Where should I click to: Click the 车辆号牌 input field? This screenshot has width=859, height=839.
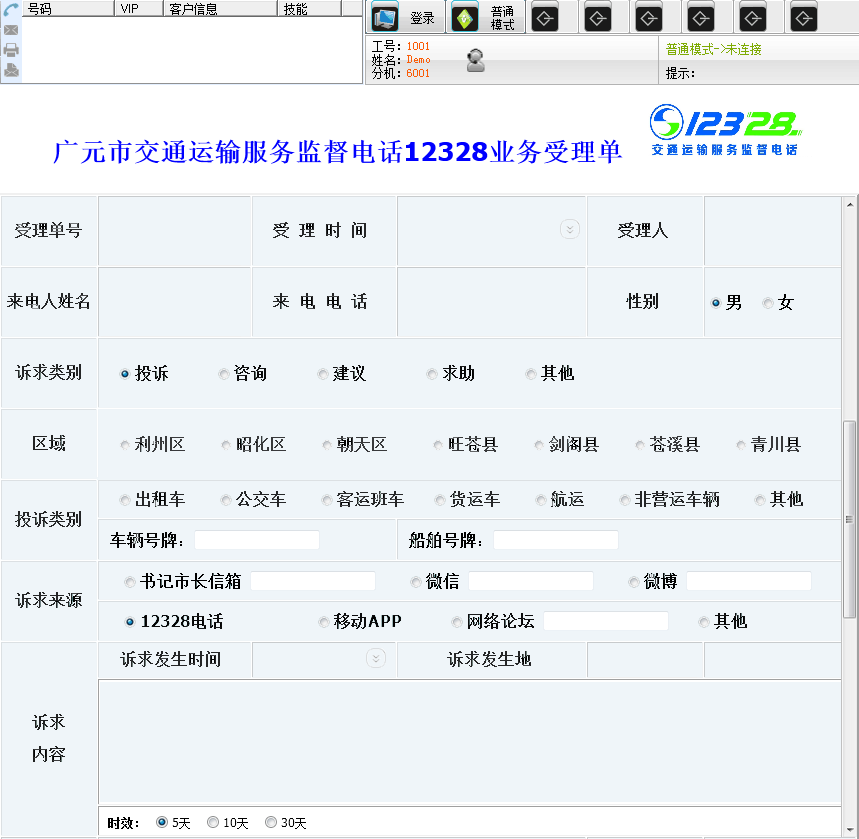[x=257, y=540]
